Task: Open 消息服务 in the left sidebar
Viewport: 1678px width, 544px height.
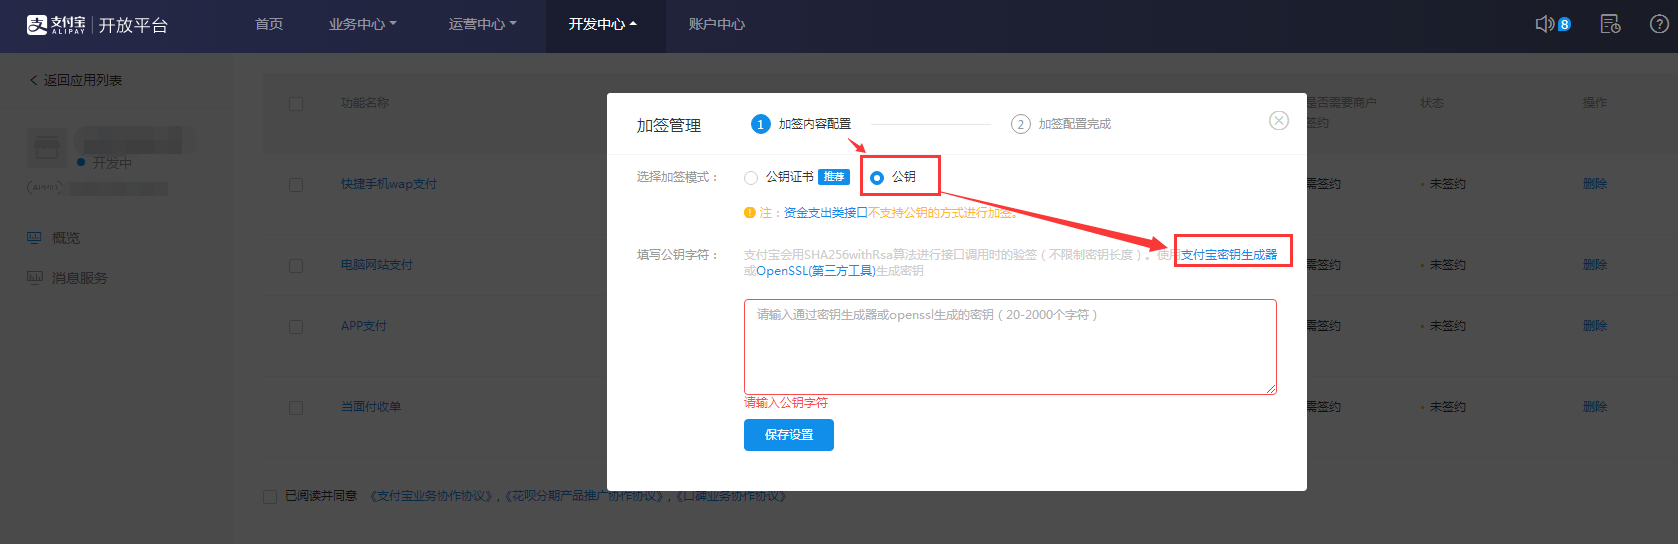Action: point(80,278)
